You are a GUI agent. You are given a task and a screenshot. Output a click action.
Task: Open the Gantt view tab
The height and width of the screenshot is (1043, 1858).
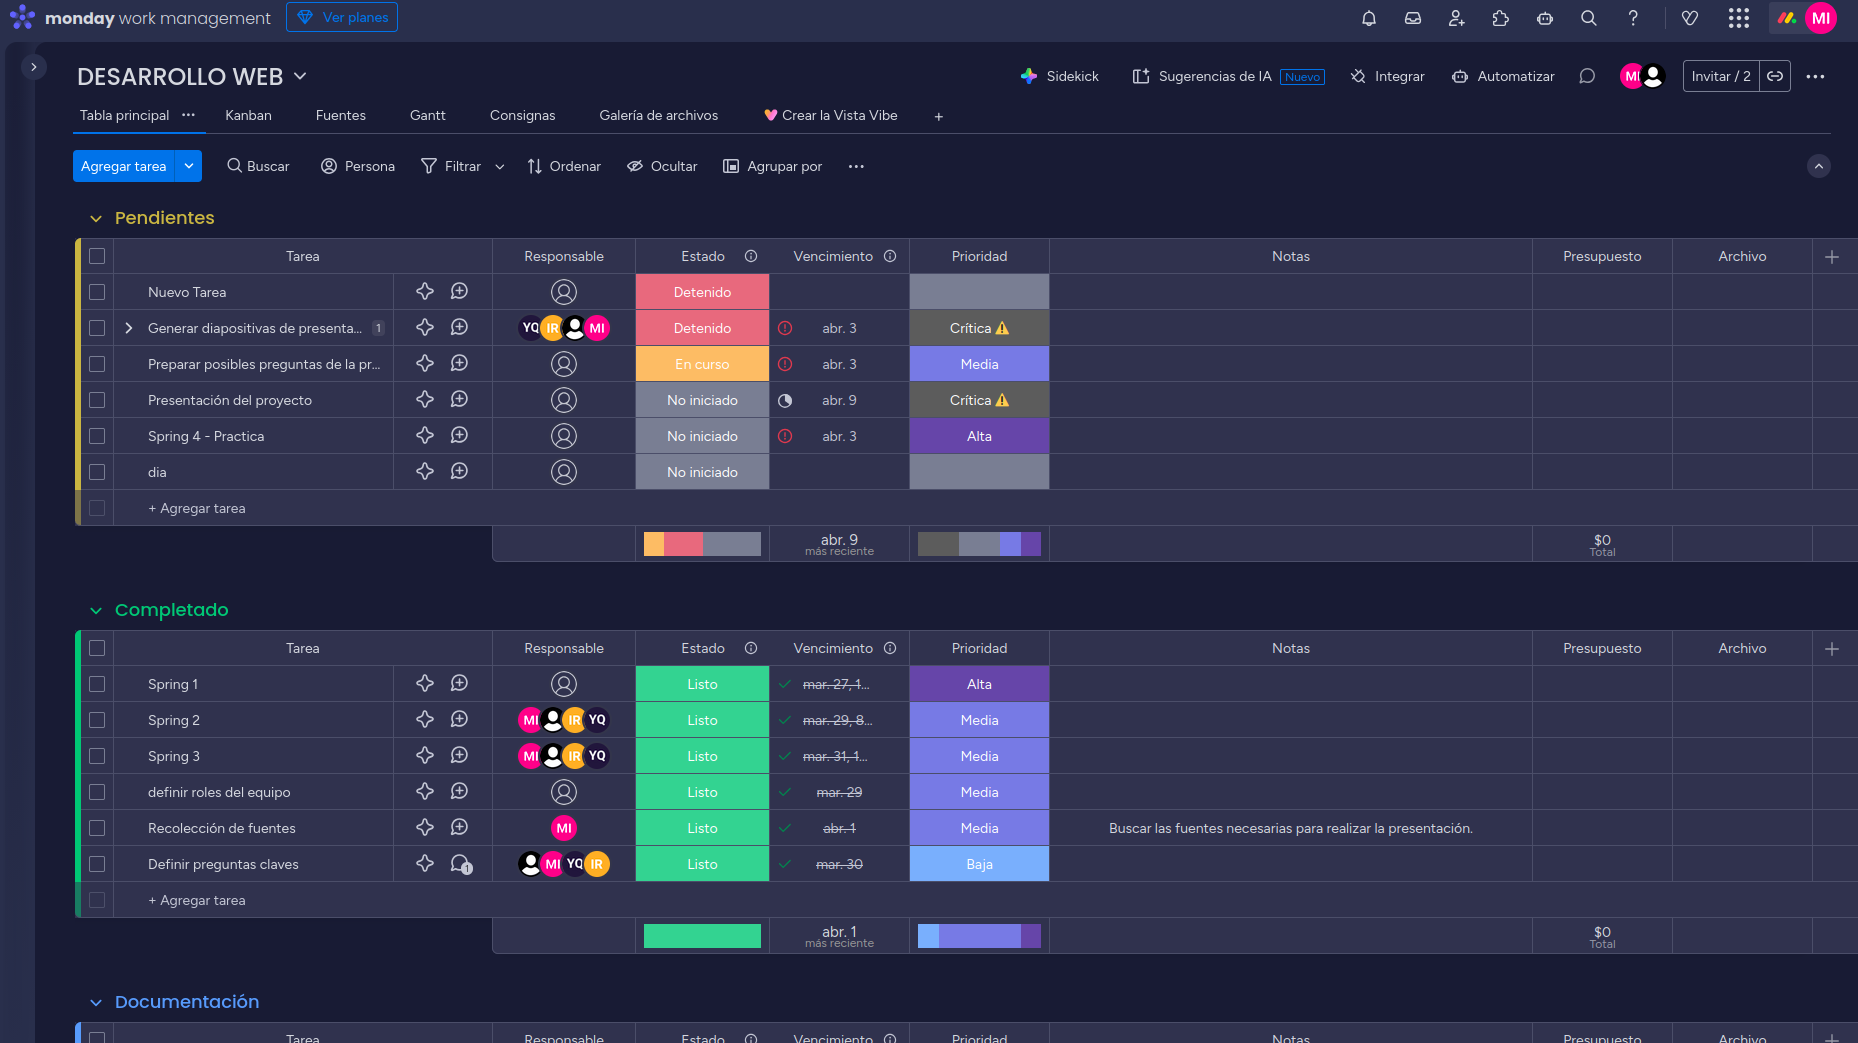point(427,115)
